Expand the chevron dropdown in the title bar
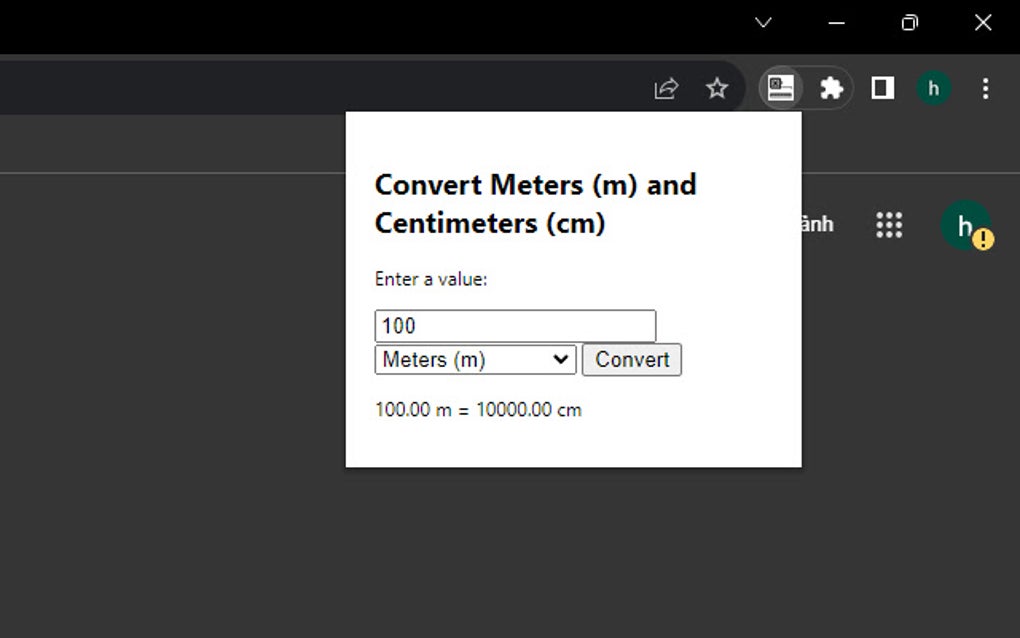This screenshot has height=638, width=1020. pos(763,22)
